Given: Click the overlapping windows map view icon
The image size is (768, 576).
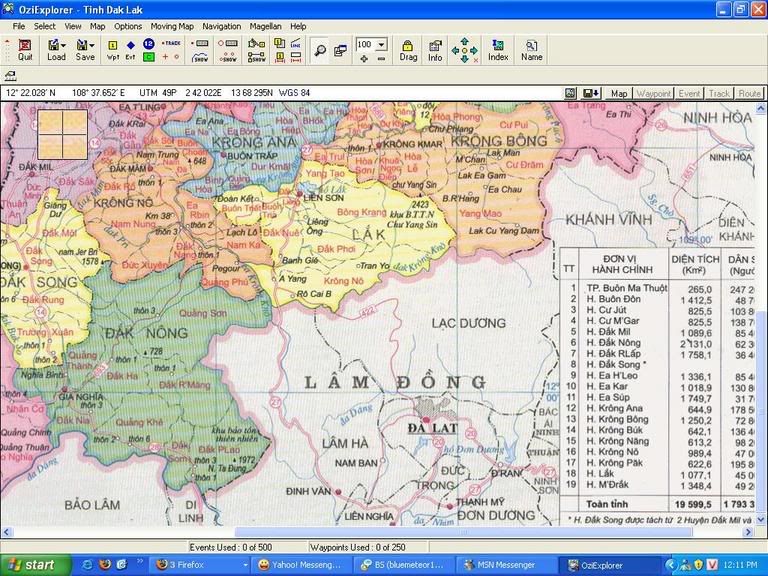Looking at the screenshot, I should point(340,50).
